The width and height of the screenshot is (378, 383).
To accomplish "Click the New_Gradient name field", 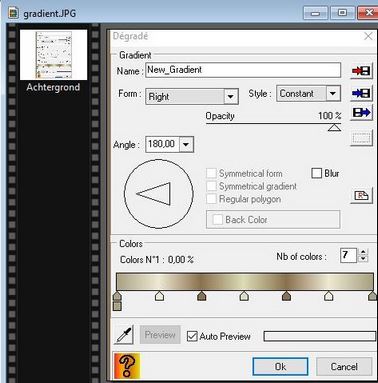I will pos(243,70).
